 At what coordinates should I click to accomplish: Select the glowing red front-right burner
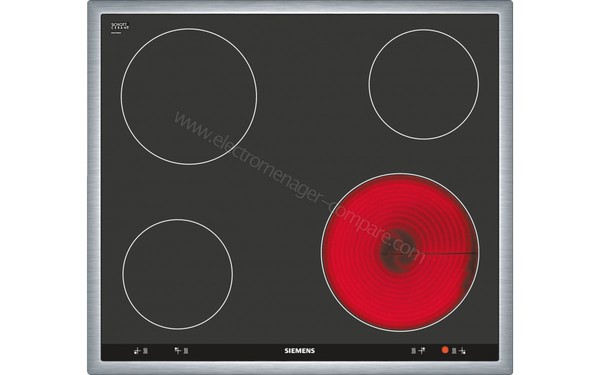(400, 253)
